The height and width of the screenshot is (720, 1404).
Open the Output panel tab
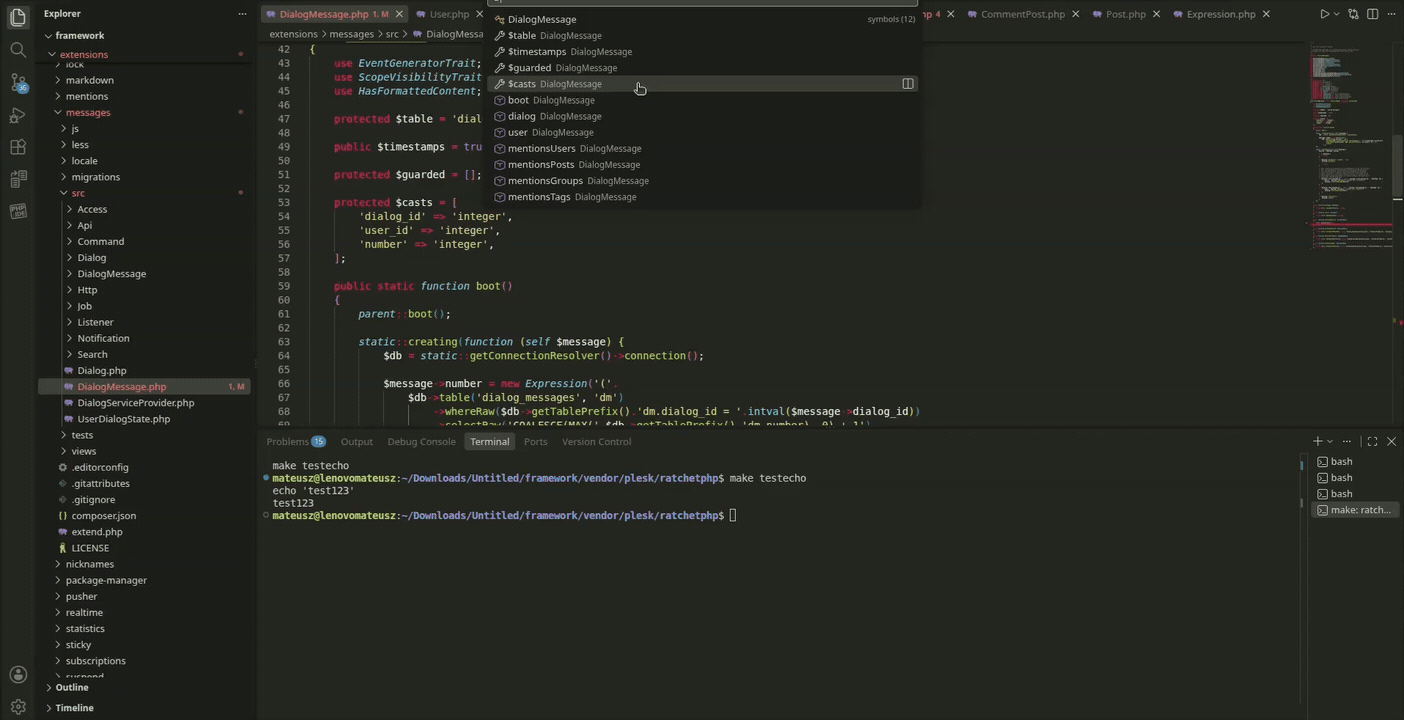click(356, 441)
